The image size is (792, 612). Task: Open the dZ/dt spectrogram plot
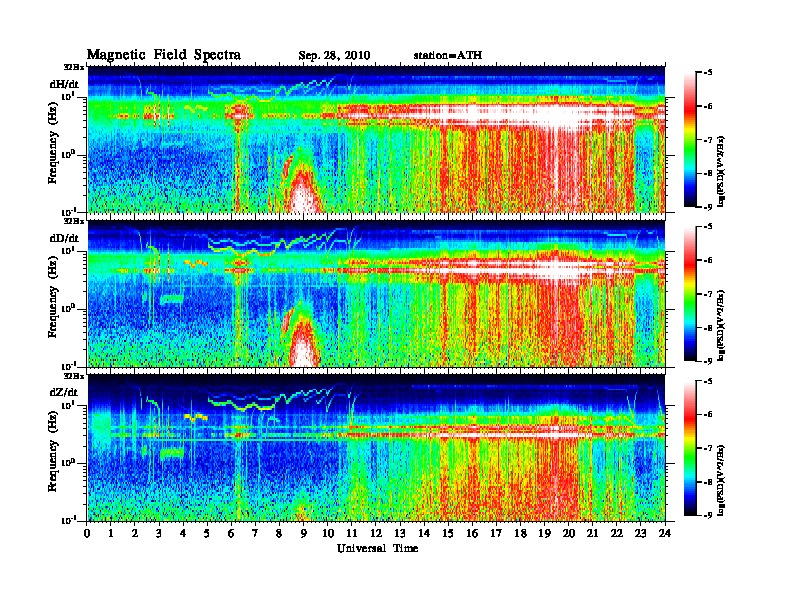(x=376, y=448)
